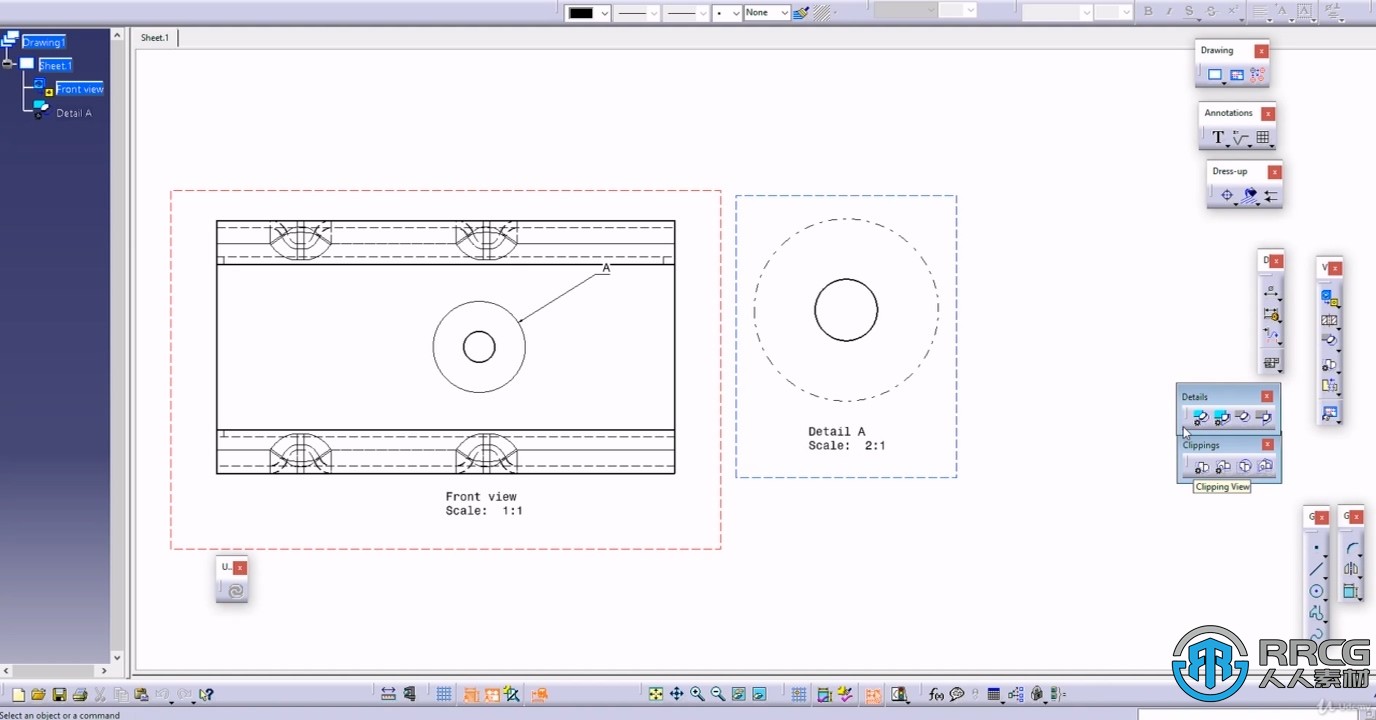
Task: Select the Line tool in geometry toolbar
Action: click(x=1316, y=569)
